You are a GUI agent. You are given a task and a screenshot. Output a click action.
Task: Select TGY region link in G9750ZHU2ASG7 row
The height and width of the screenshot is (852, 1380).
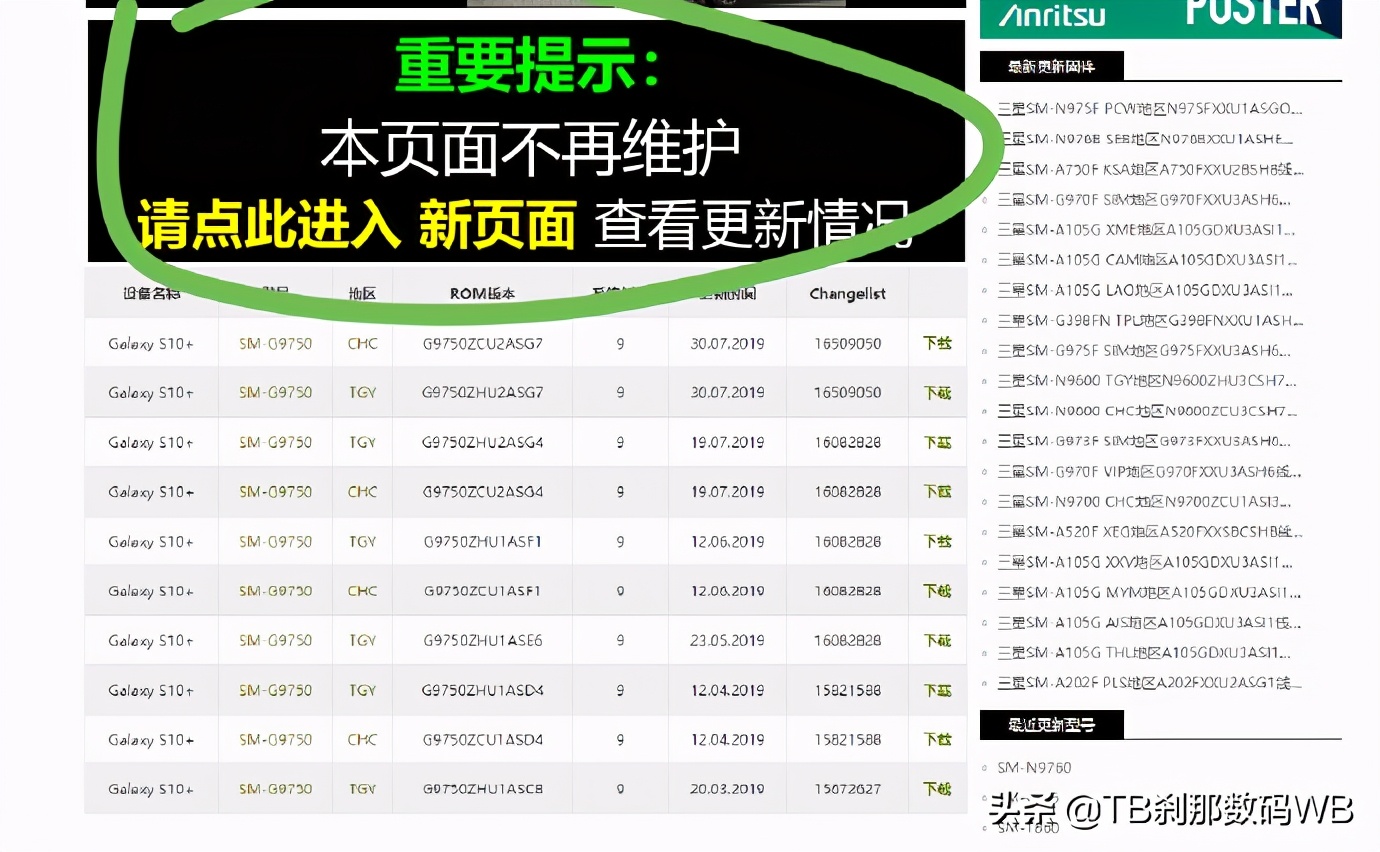coord(362,393)
